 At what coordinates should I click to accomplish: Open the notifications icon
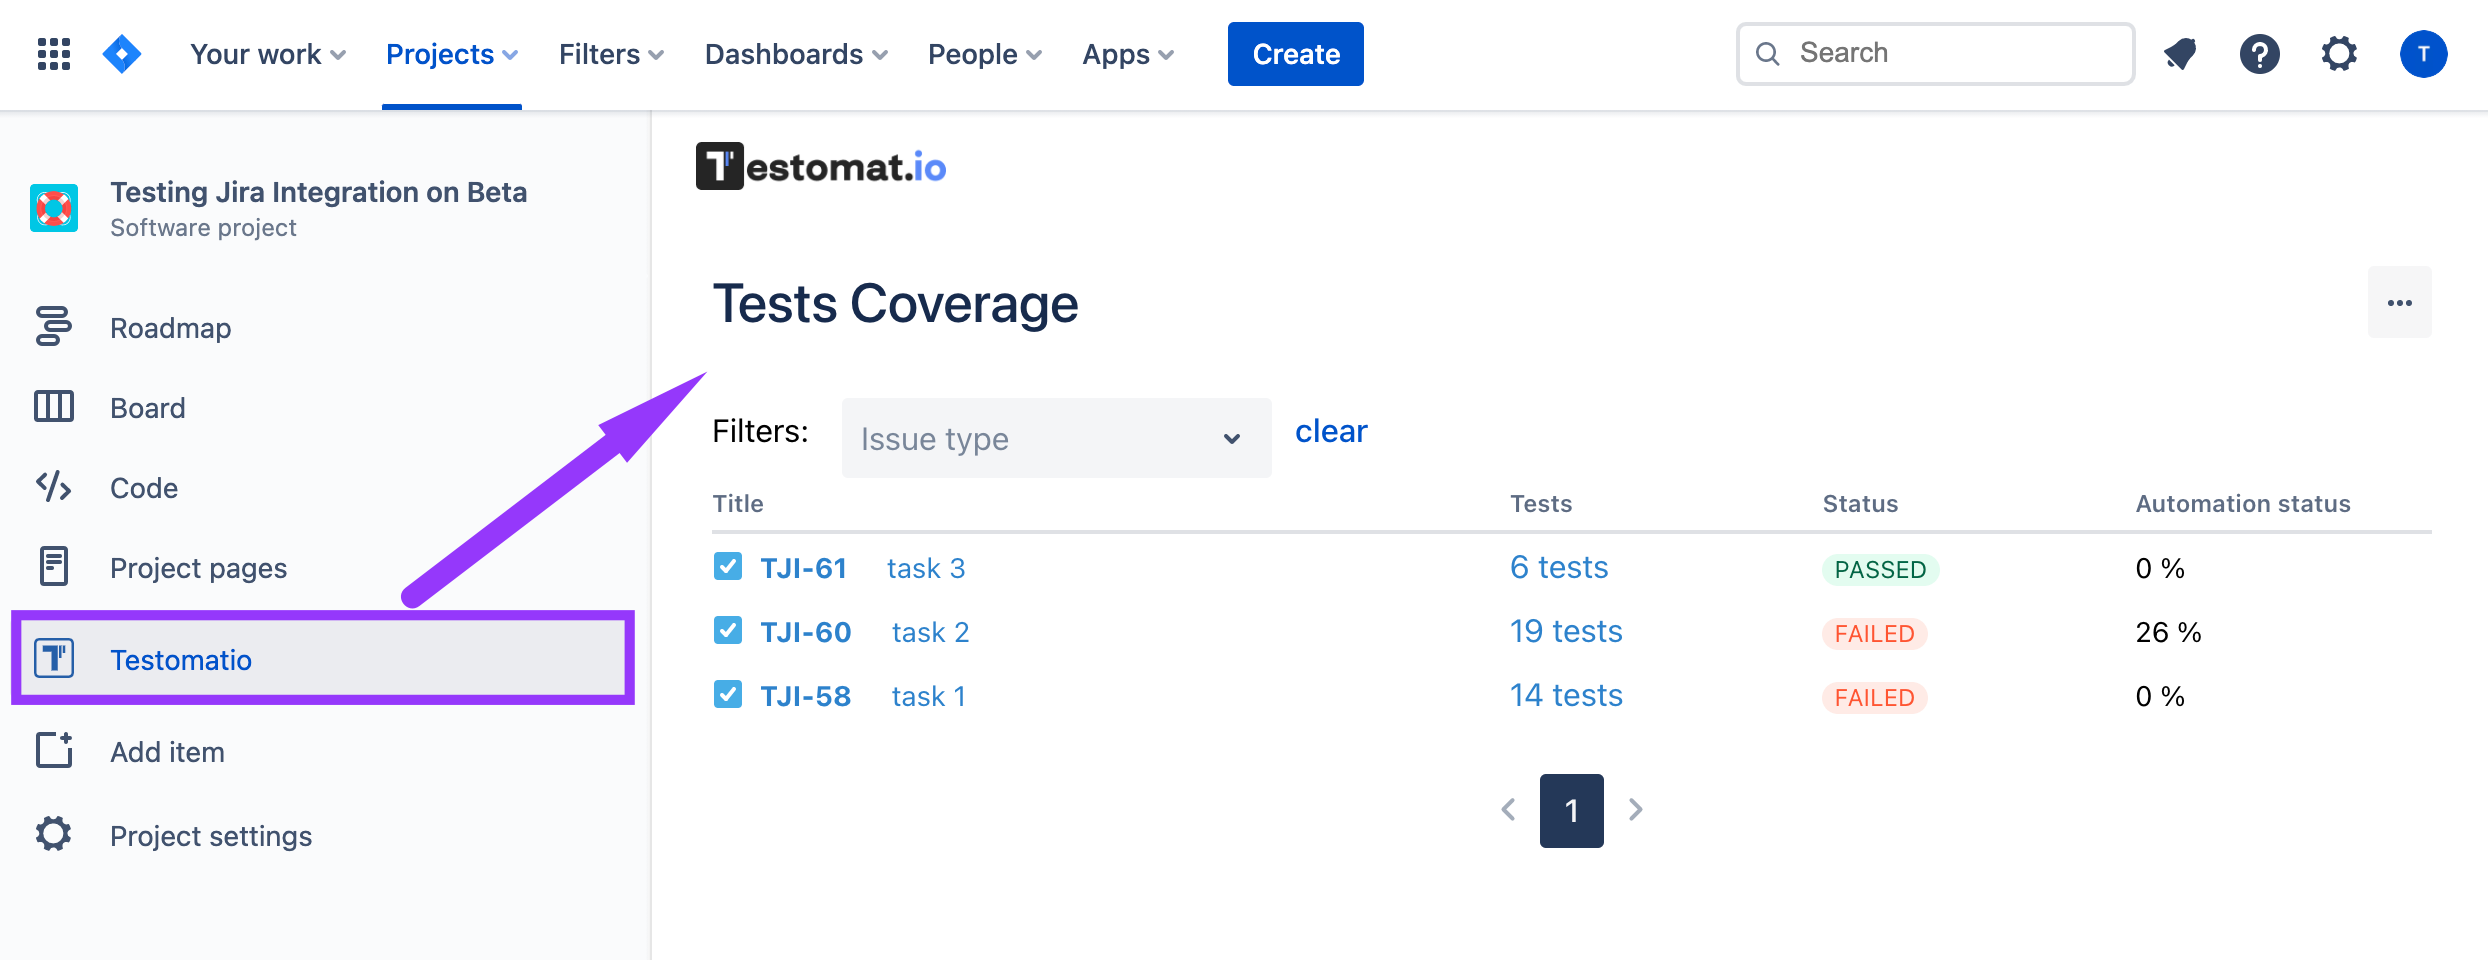tap(2180, 54)
